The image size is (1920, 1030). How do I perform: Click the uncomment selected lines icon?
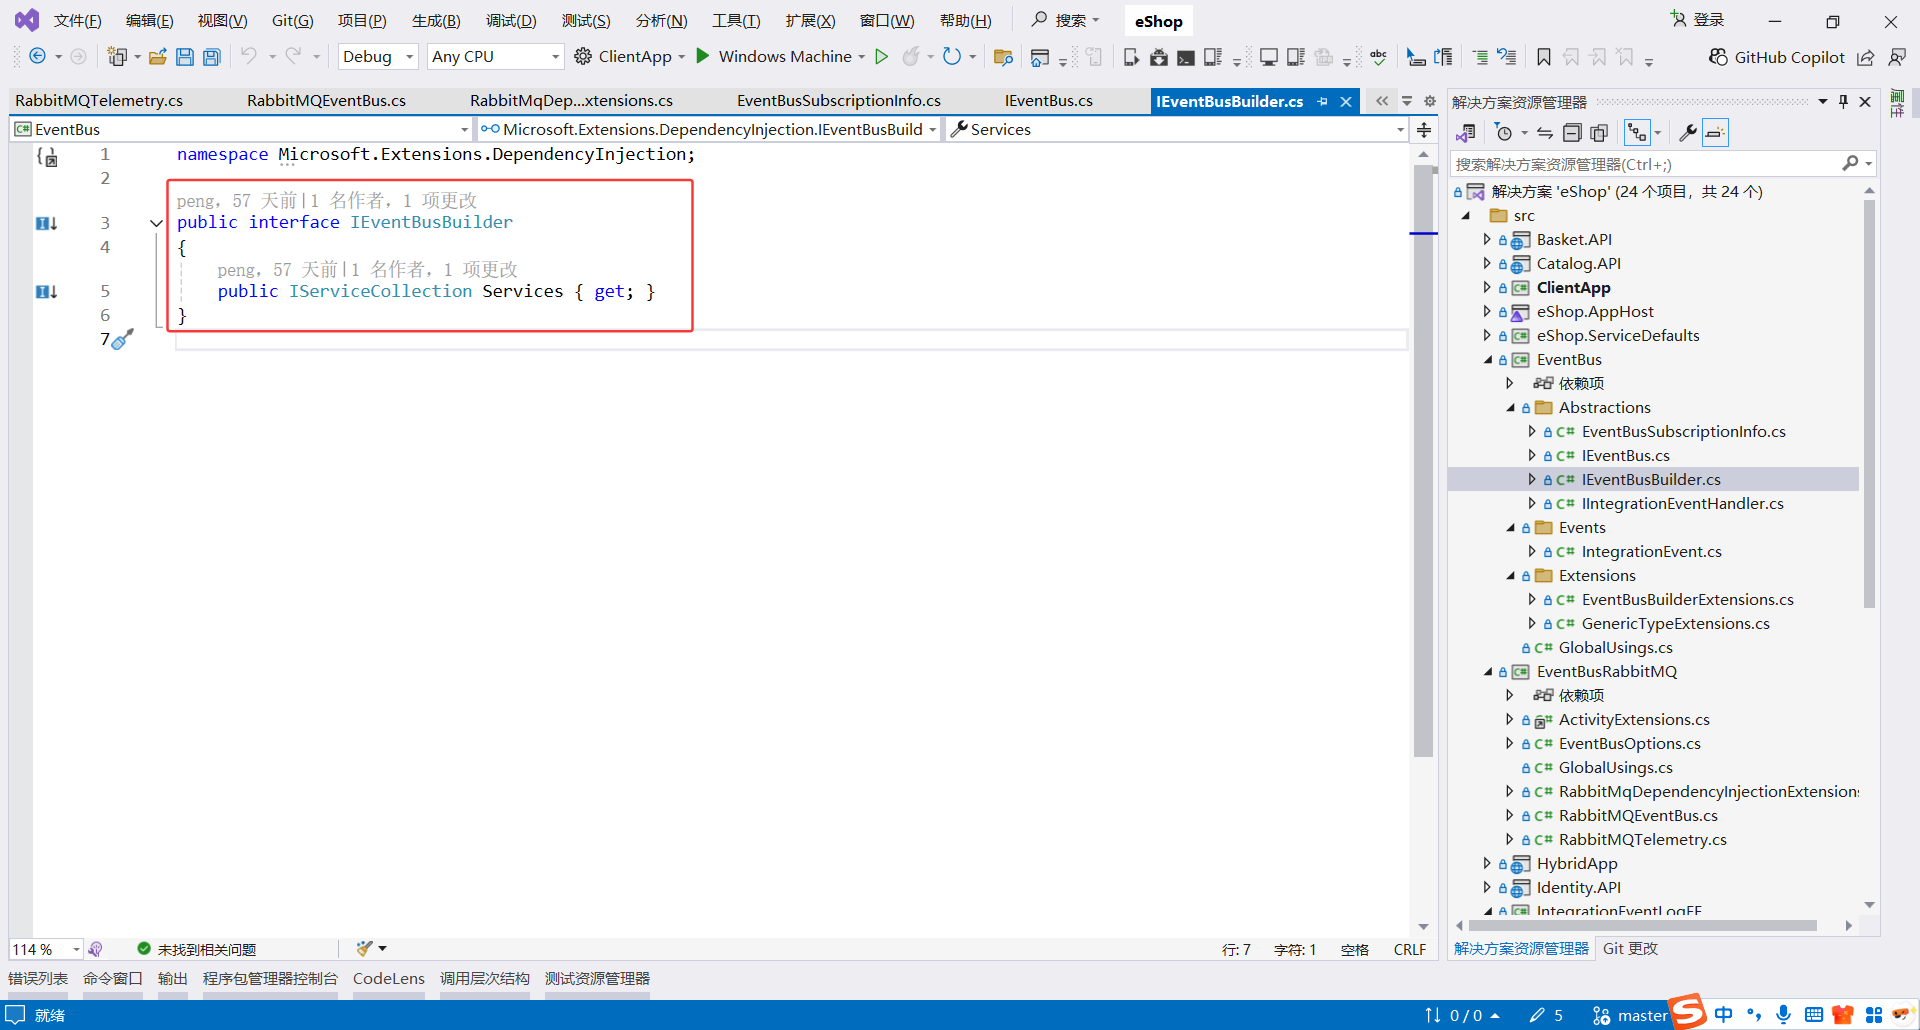pos(1507,57)
